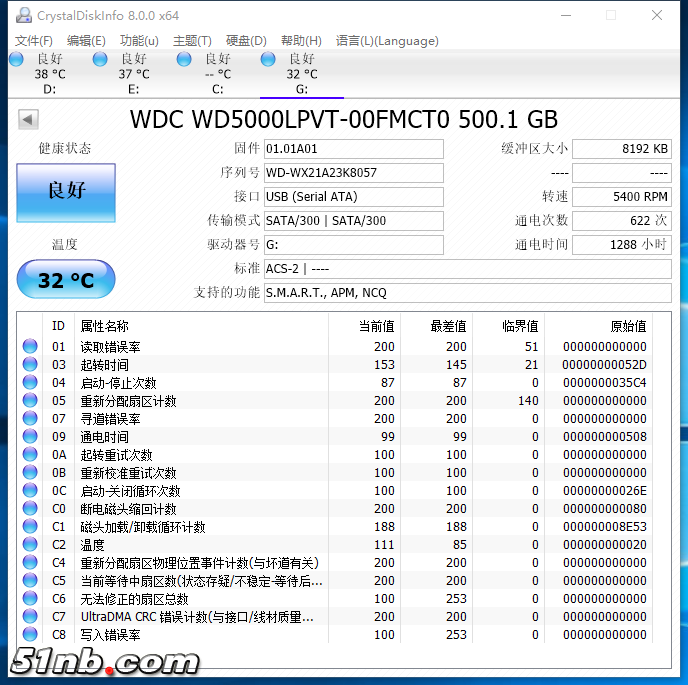Image resolution: width=688 pixels, height=685 pixels.
Task: Click the previous disk arrow button
Action: pyautogui.click(x=28, y=120)
